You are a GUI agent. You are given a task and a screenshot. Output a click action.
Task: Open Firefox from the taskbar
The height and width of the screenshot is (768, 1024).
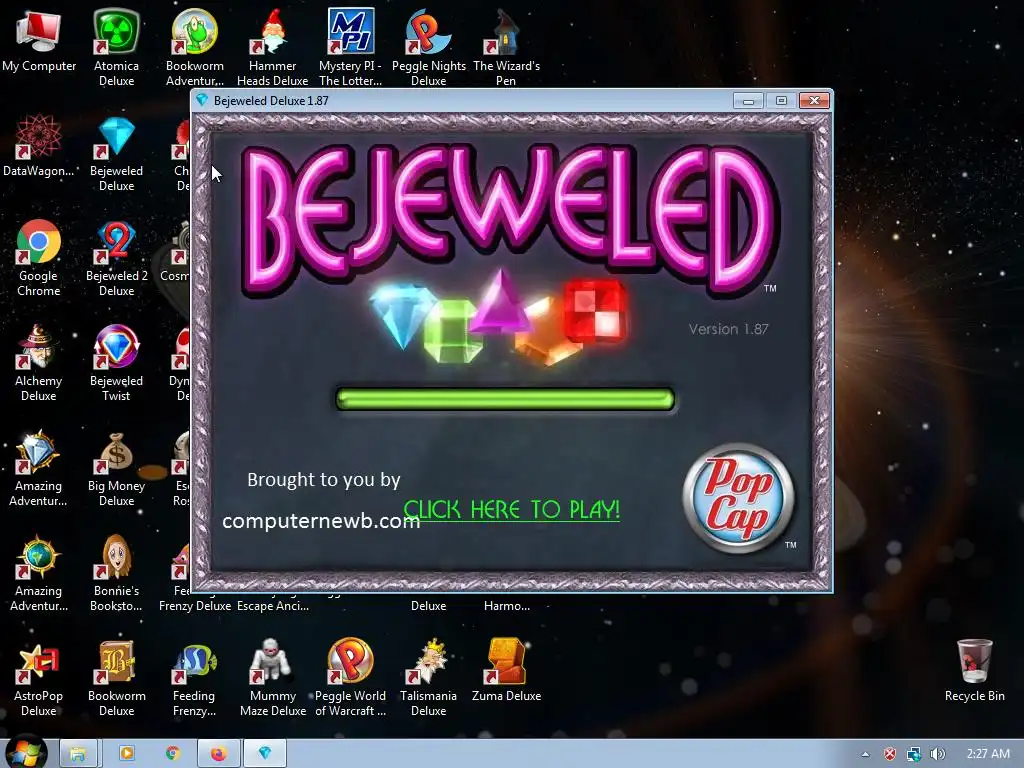coord(218,754)
